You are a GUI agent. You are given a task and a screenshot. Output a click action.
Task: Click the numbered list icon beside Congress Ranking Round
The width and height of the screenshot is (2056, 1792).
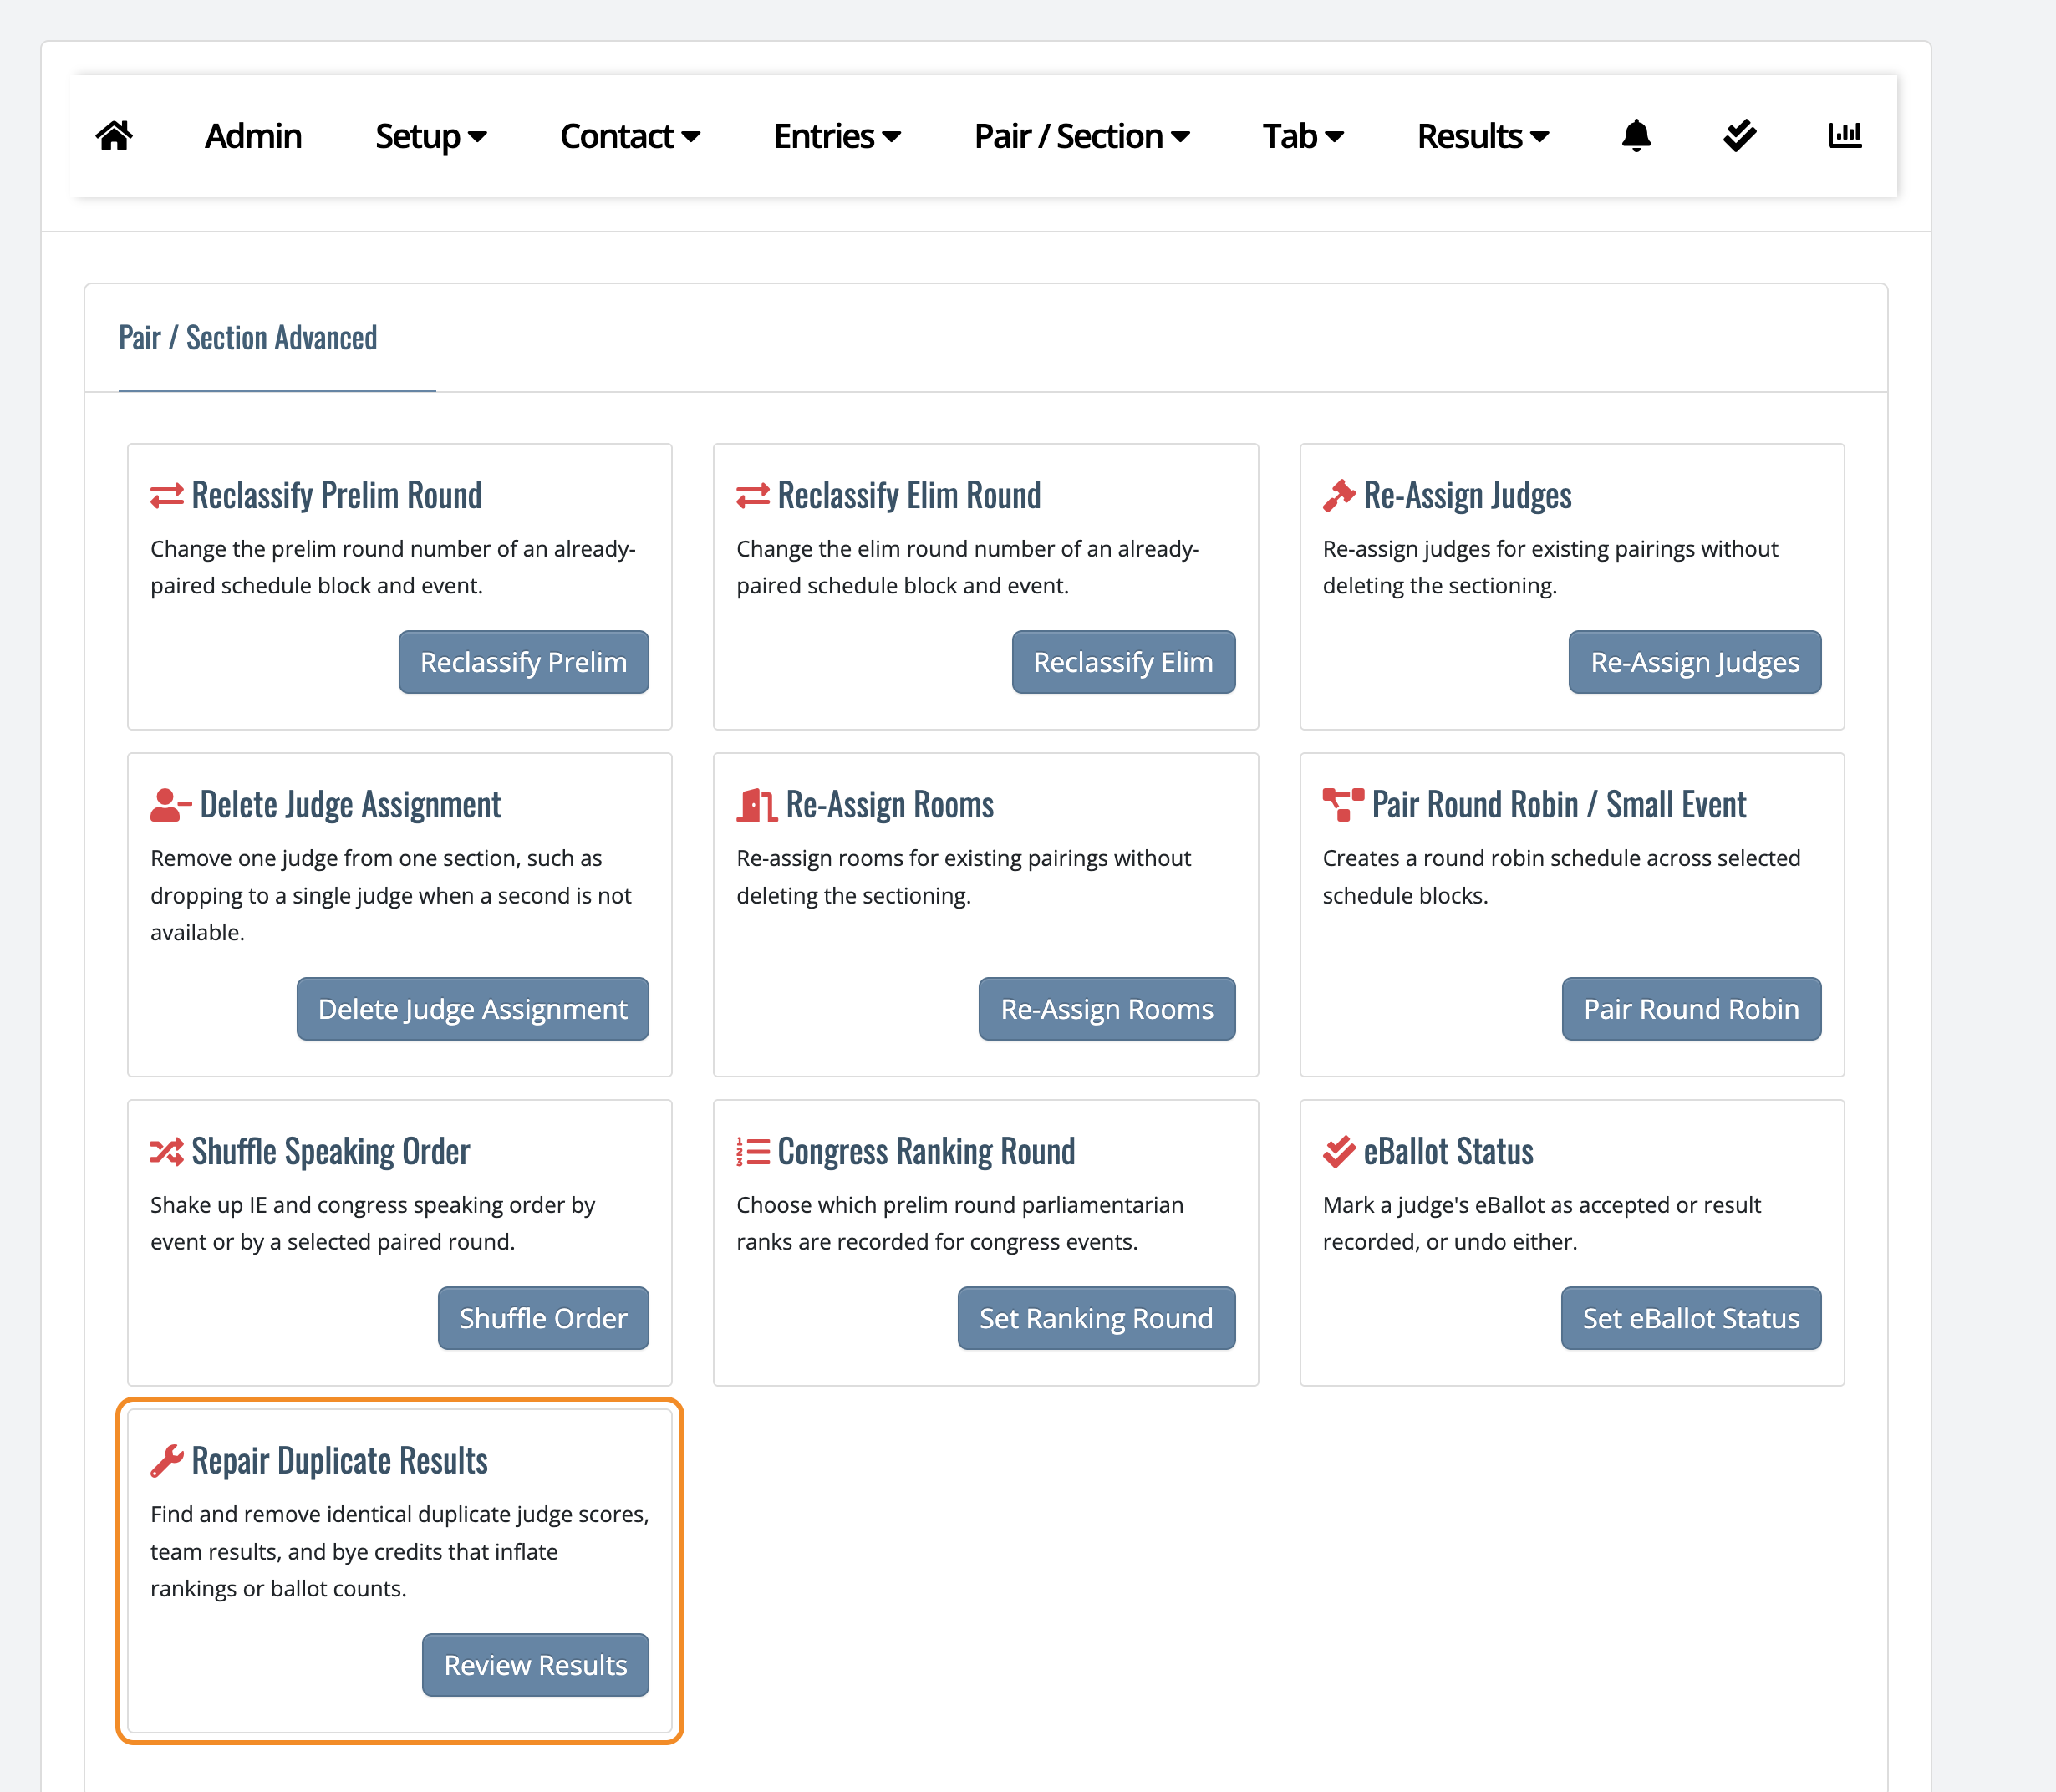coord(753,1152)
